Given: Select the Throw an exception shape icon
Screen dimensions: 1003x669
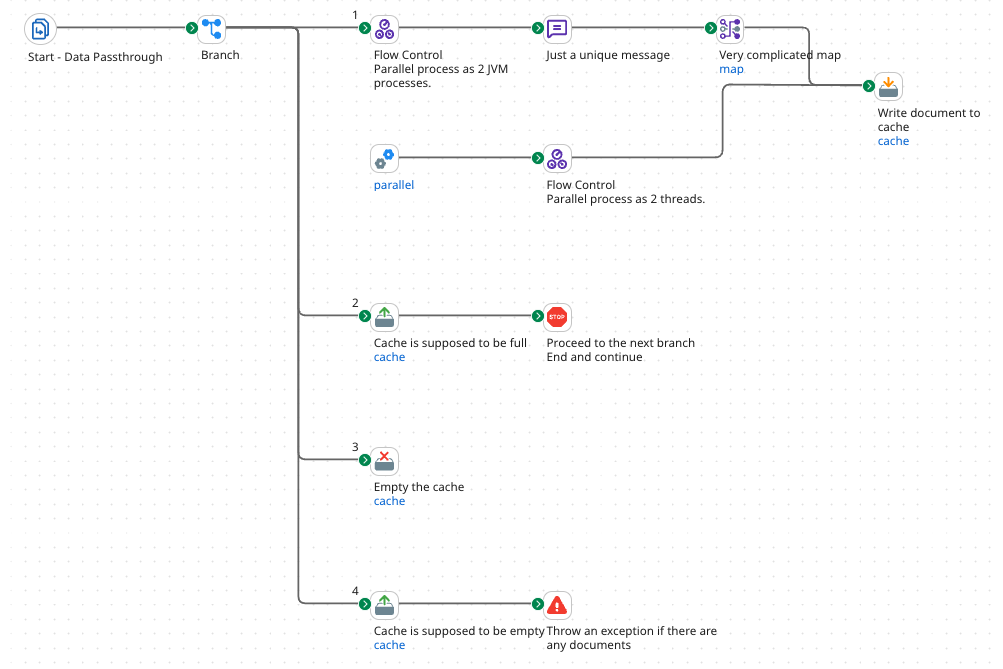Looking at the screenshot, I should 558,605.
